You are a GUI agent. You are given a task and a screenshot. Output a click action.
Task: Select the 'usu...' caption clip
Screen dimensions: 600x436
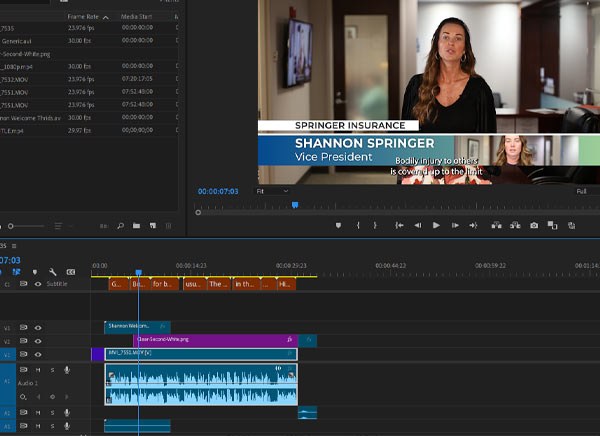pos(194,284)
